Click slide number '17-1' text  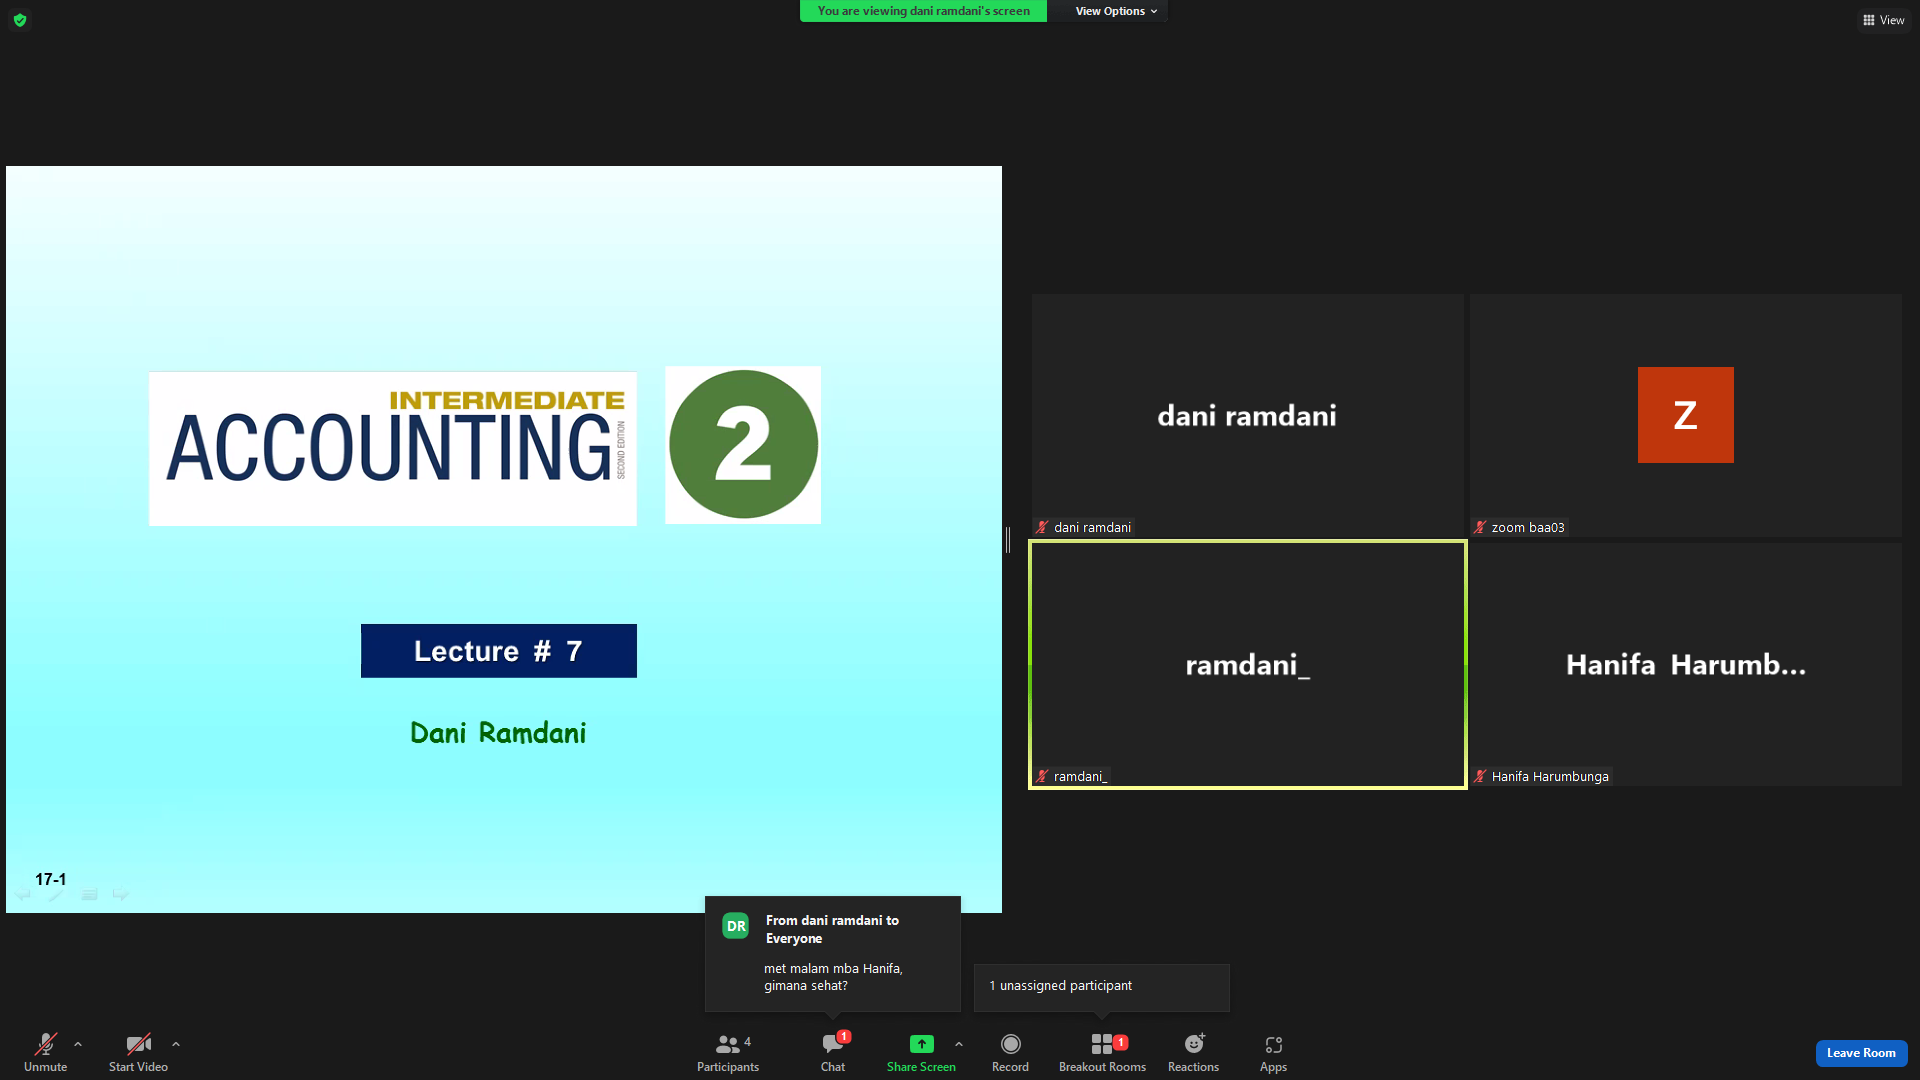coord(50,880)
